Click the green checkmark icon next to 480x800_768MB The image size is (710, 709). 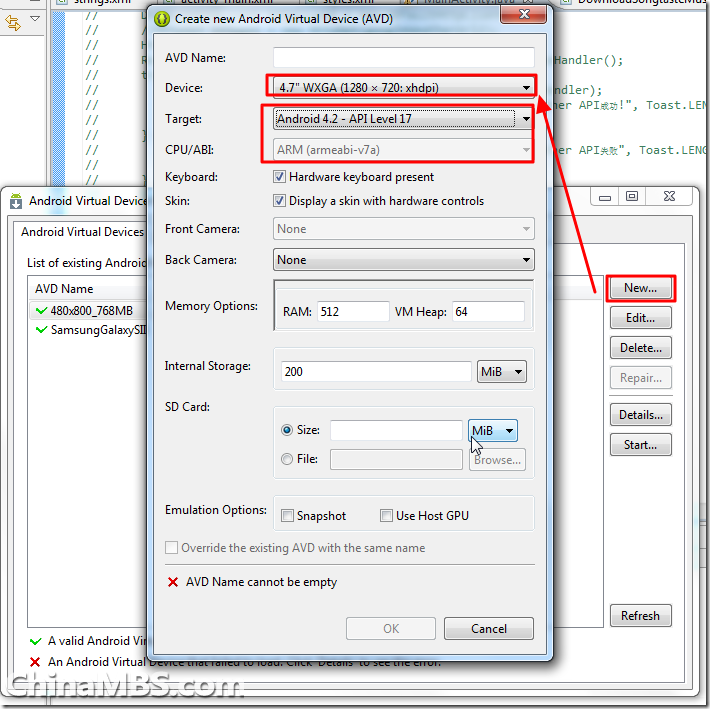[x=41, y=311]
